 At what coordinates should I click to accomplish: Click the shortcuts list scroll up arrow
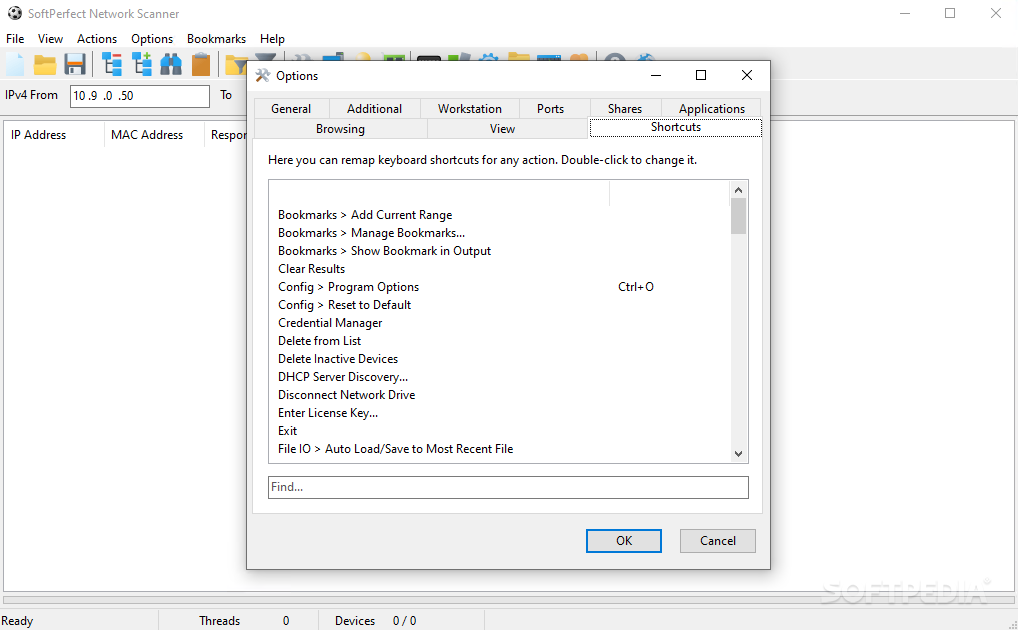click(x=738, y=190)
